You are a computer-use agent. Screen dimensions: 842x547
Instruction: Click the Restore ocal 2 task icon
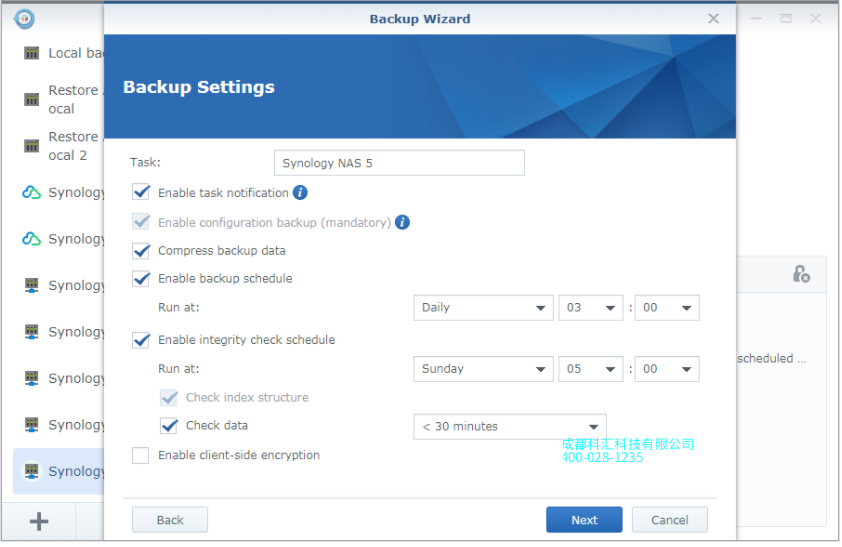[x=32, y=146]
